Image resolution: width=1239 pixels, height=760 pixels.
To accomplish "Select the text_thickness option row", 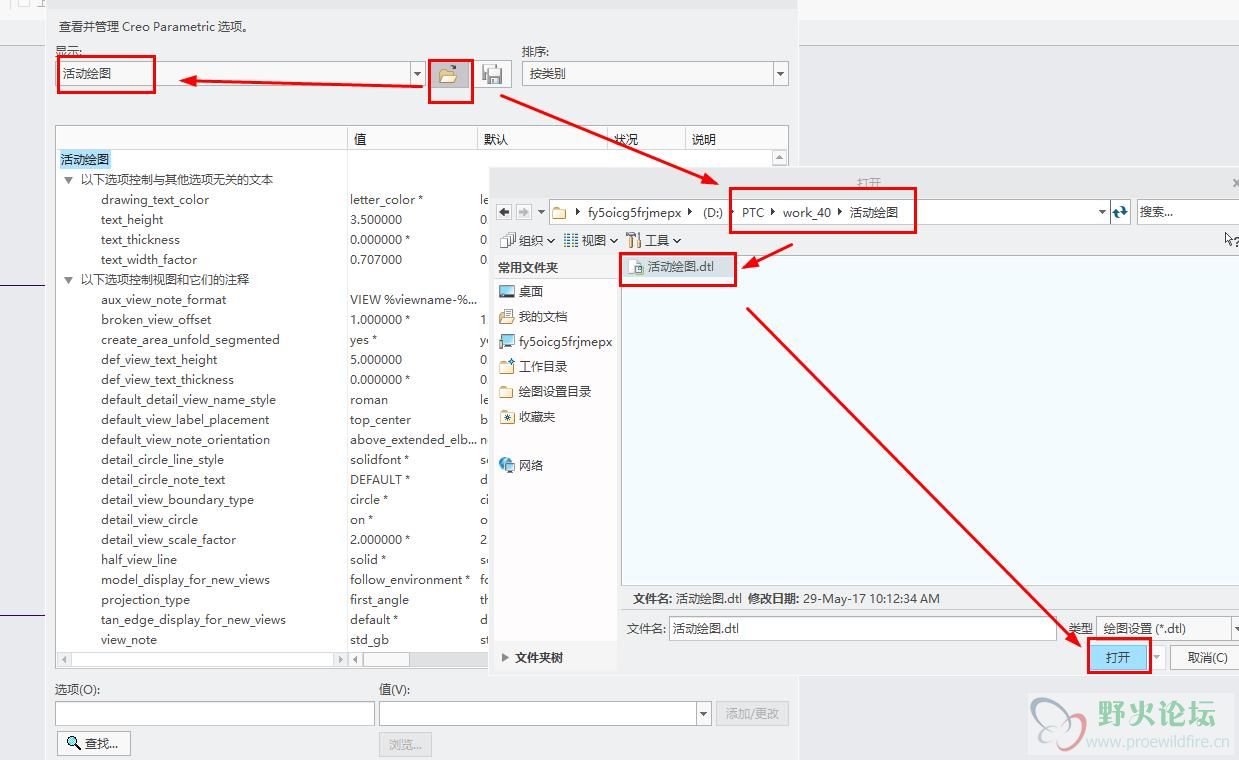I will pos(140,240).
